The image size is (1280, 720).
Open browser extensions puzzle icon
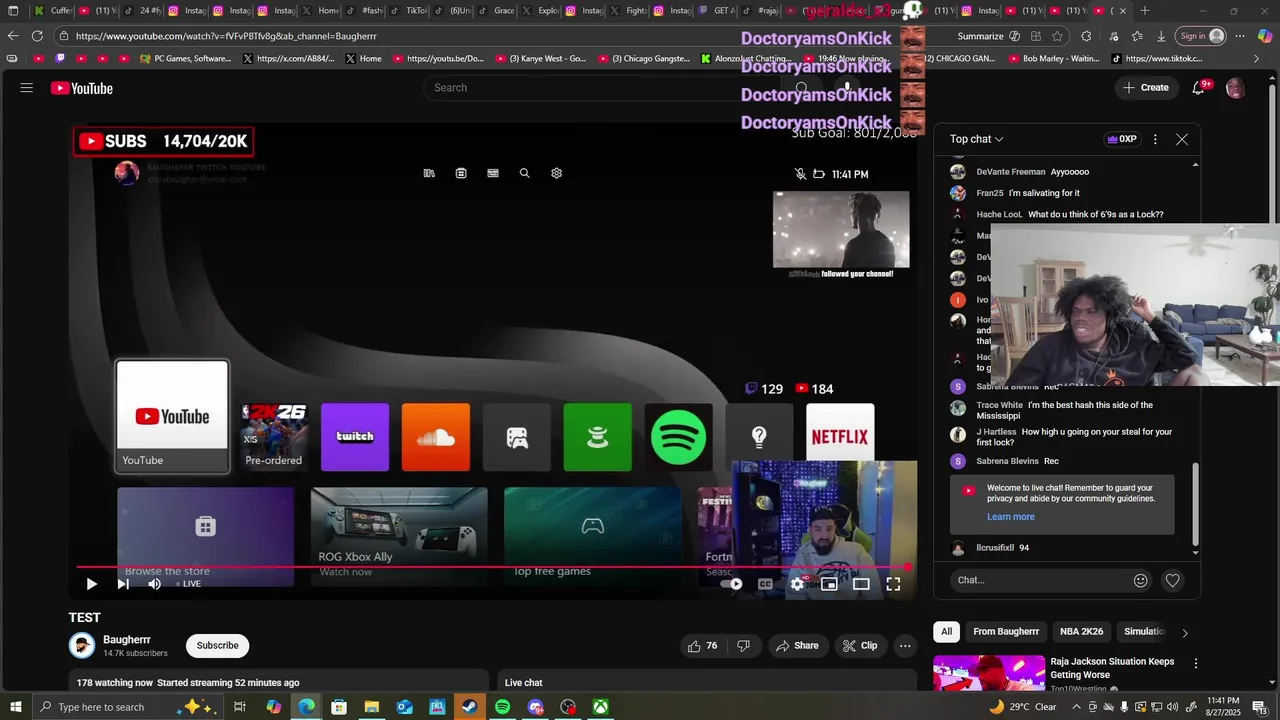click(1087, 36)
